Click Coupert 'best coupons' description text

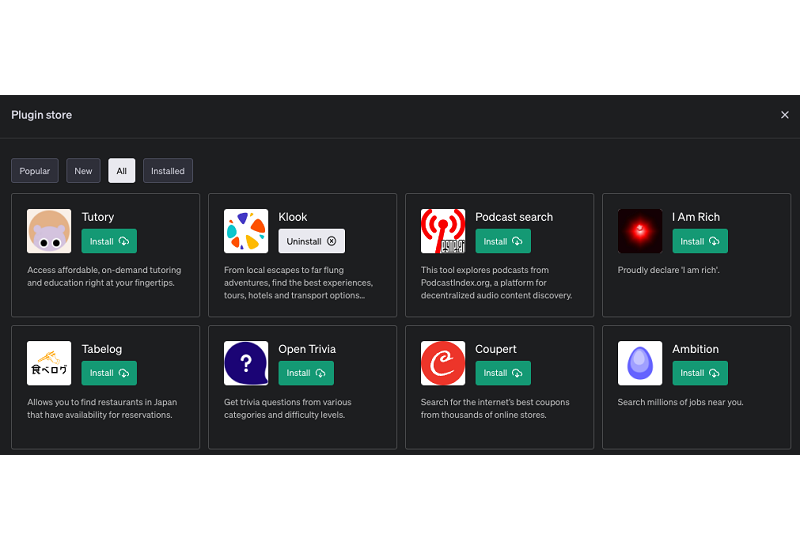pos(495,408)
